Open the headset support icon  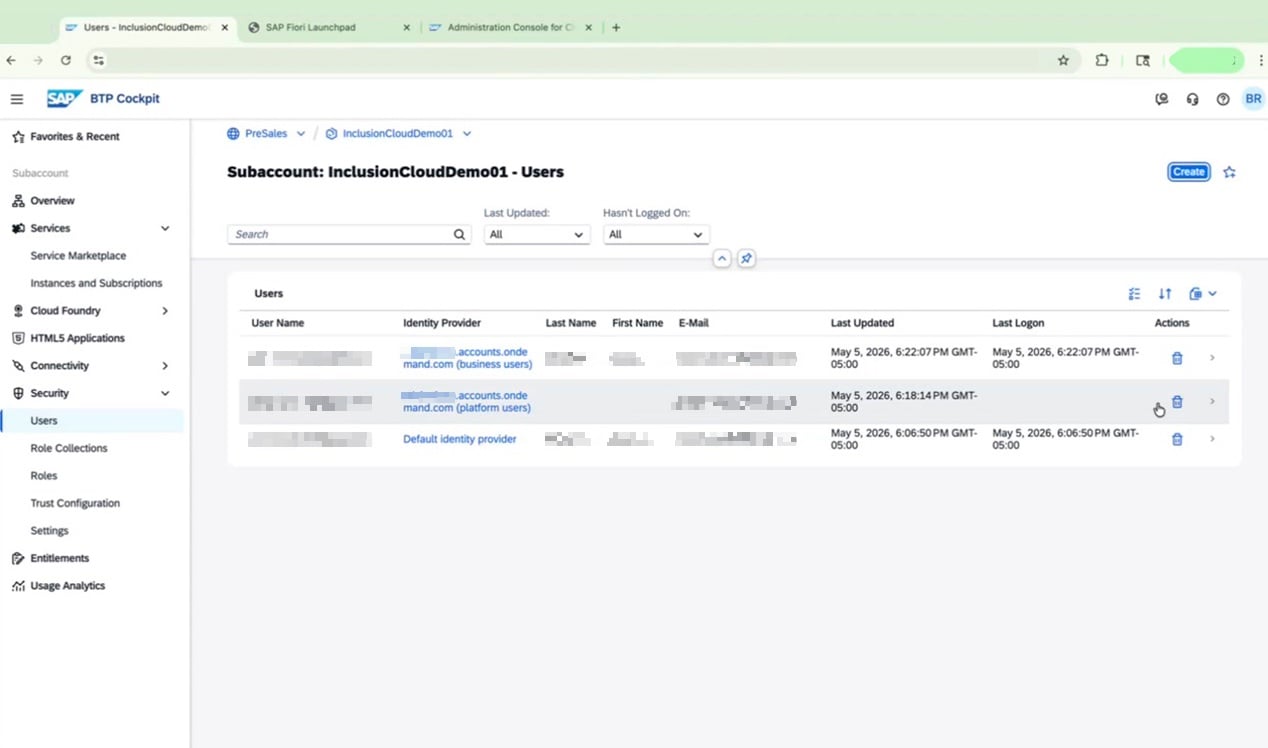(x=1192, y=99)
